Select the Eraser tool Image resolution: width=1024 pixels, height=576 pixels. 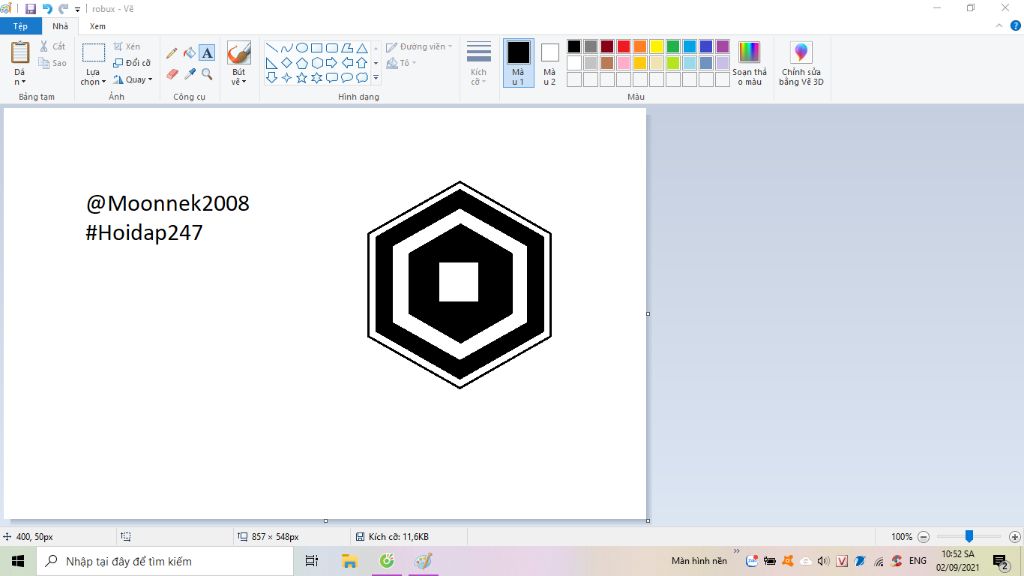coord(172,74)
